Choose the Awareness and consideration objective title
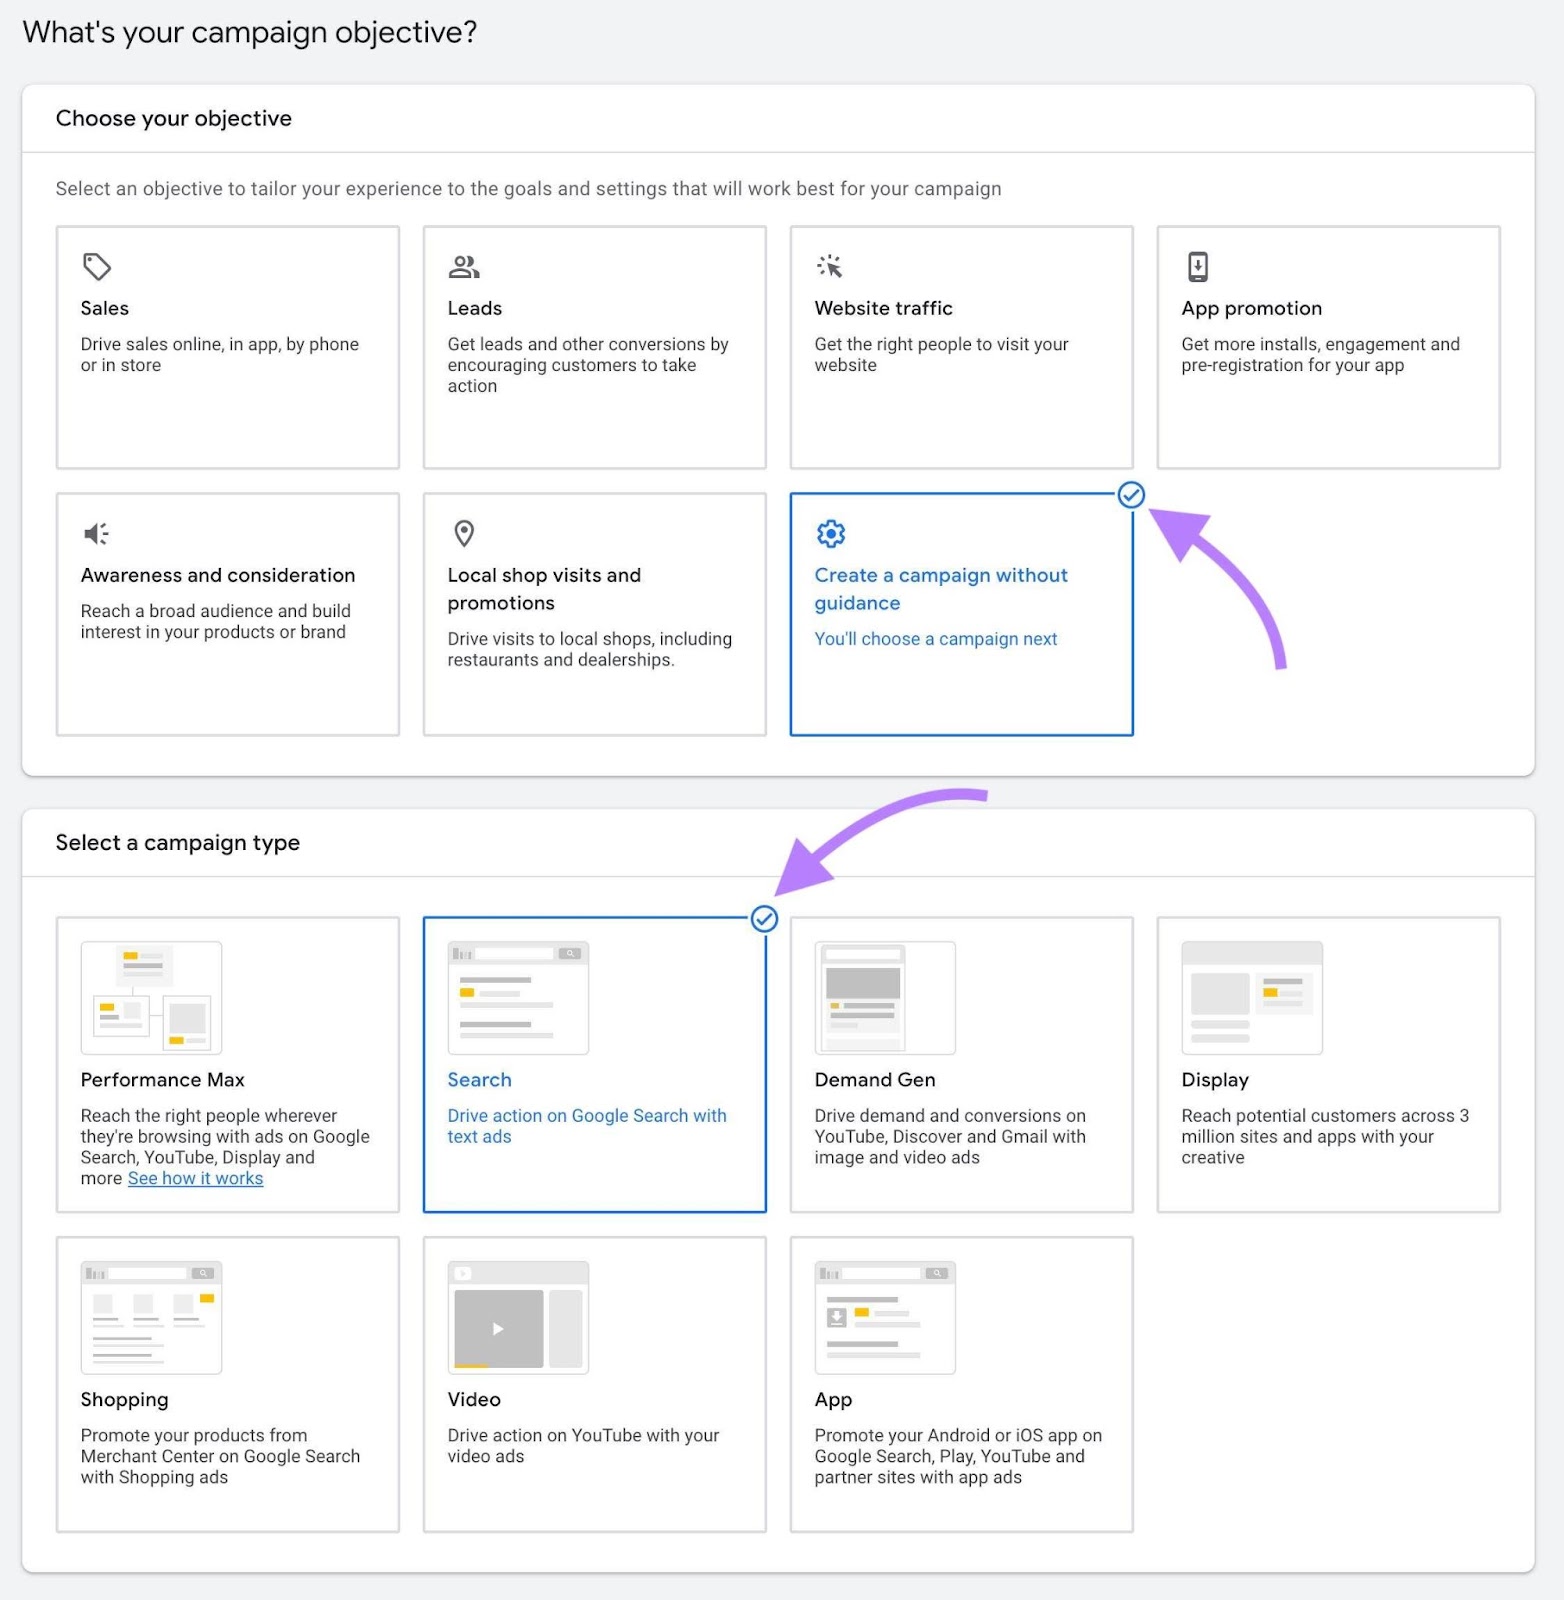 pos(218,576)
